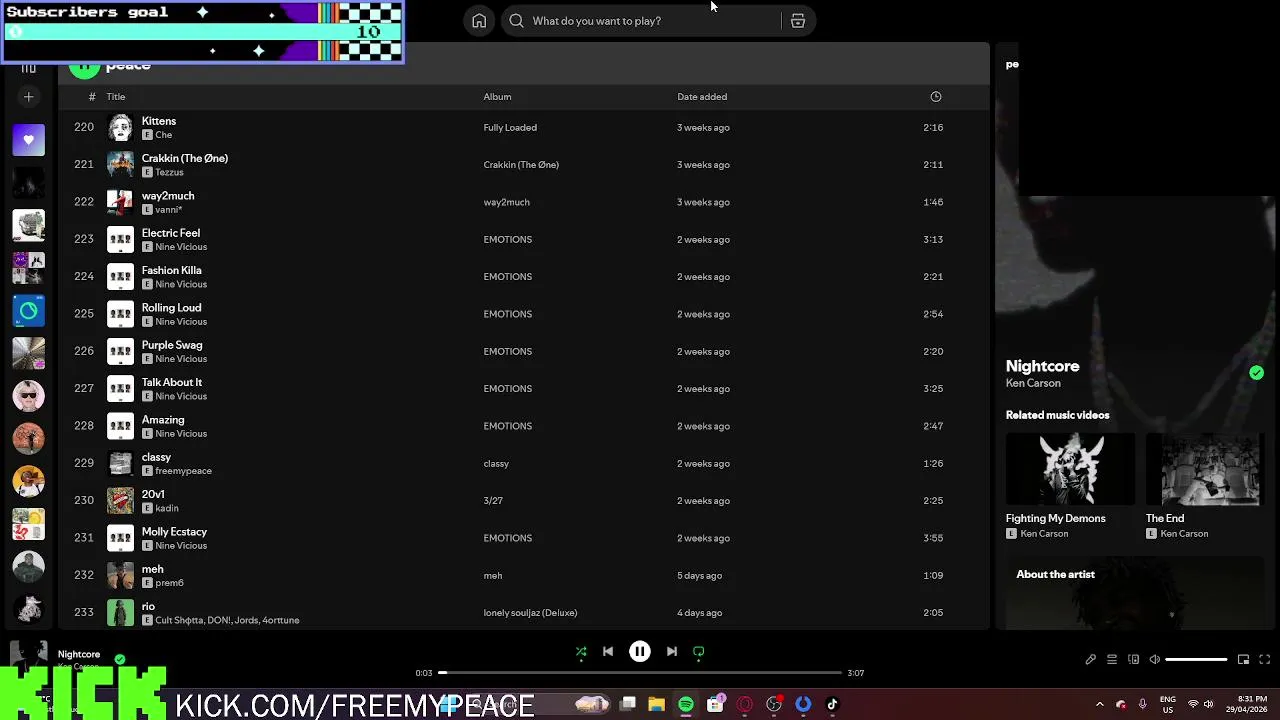
Task: Click Kittens album cover thumbnail
Action: (x=120, y=128)
